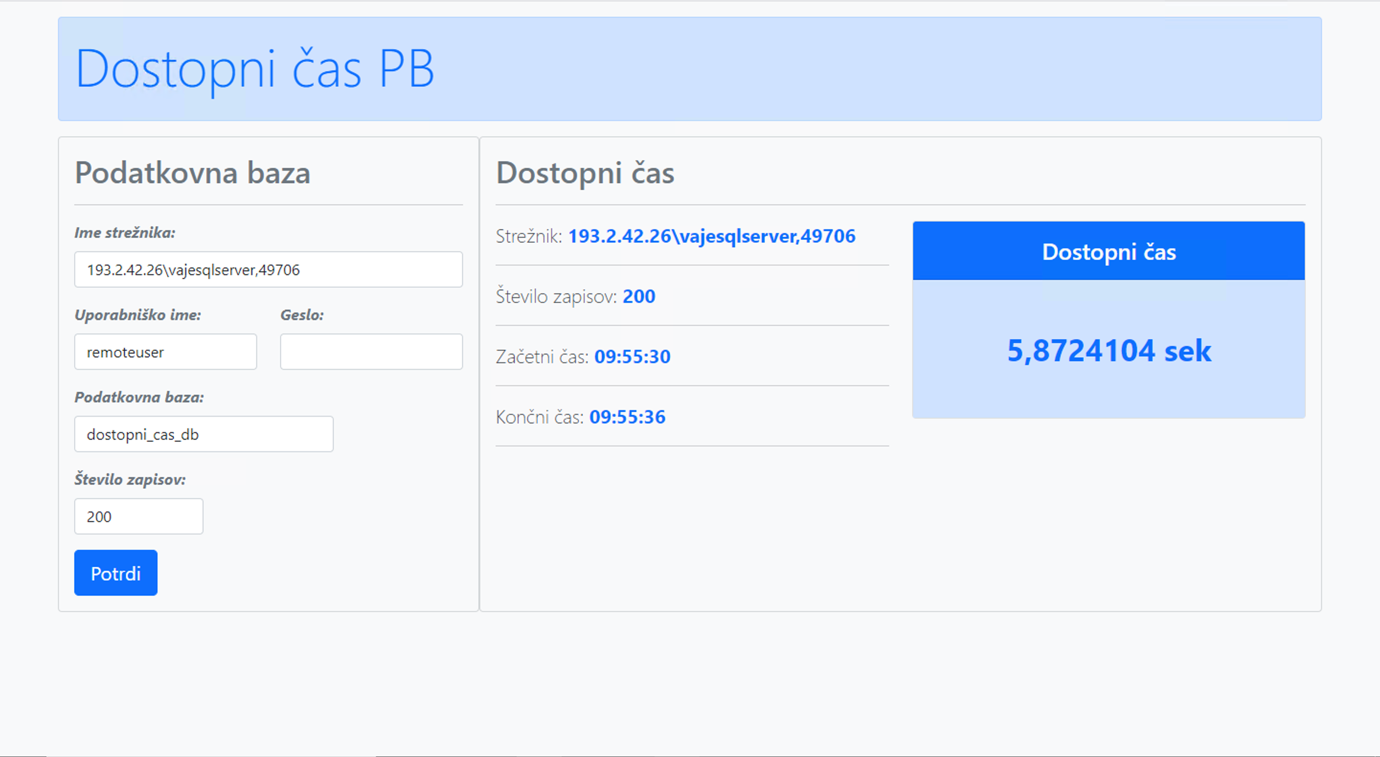Click the Ime strežnika label
Screen dimensions: 1380x757
click(125, 232)
